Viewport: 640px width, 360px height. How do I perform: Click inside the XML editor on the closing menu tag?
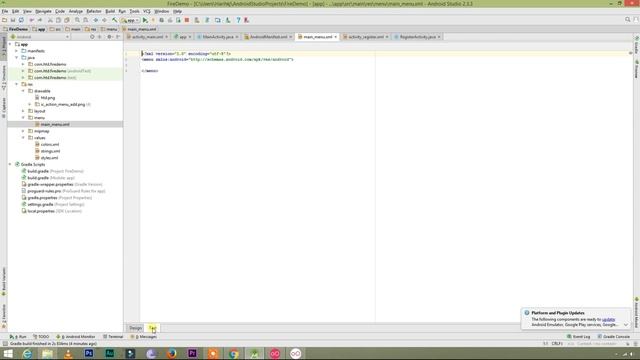(x=150, y=71)
